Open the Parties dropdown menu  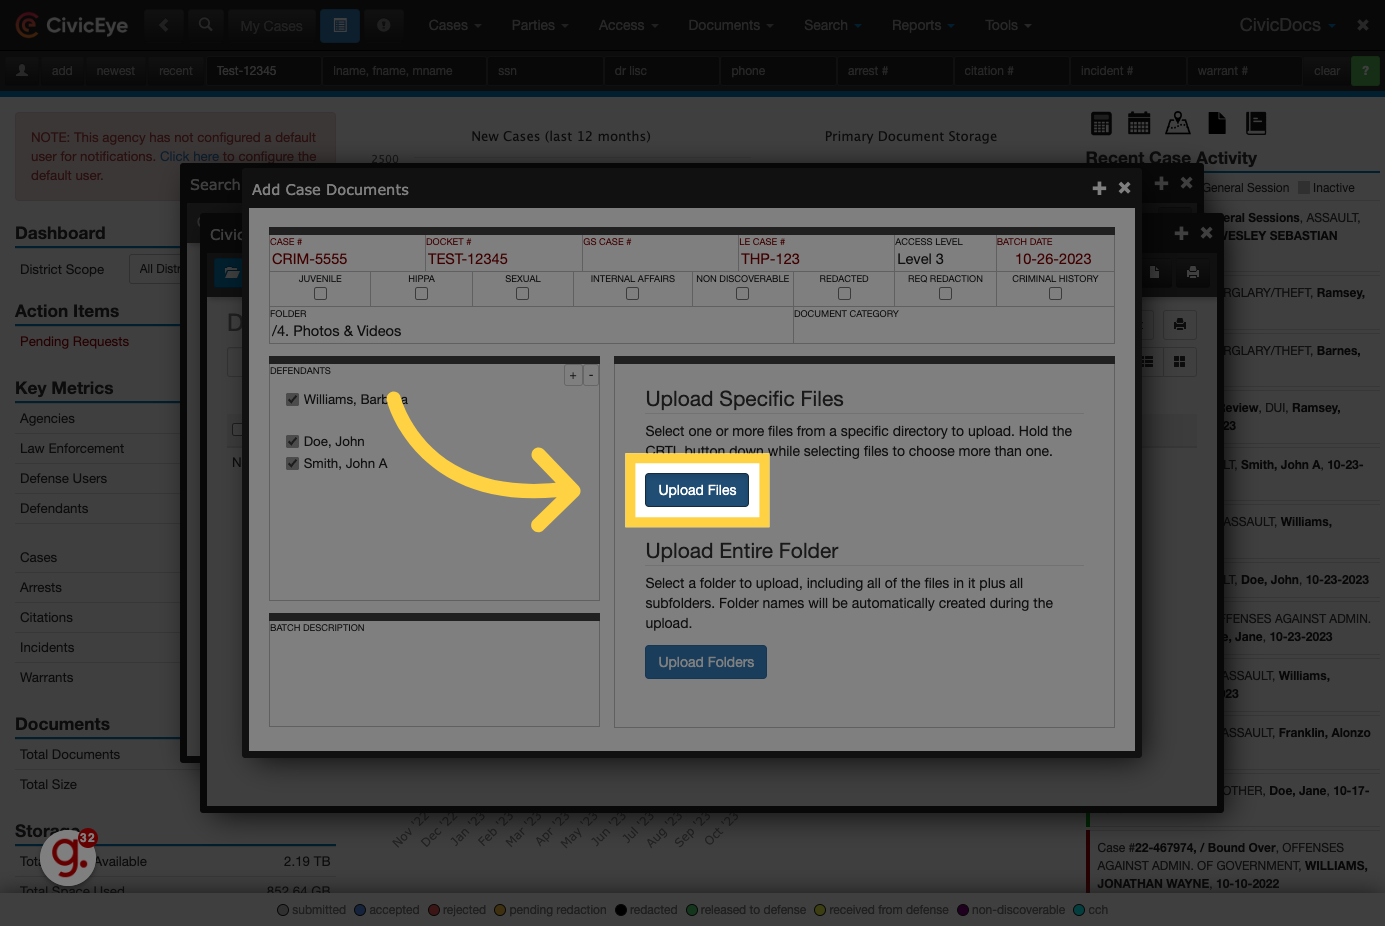pos(539,25)
